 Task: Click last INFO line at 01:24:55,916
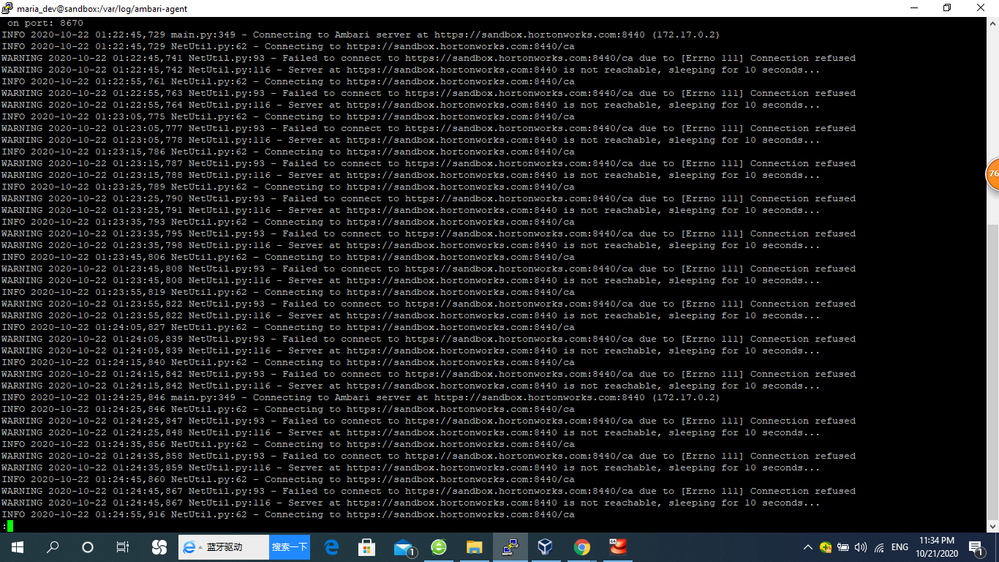coord(288,515)
